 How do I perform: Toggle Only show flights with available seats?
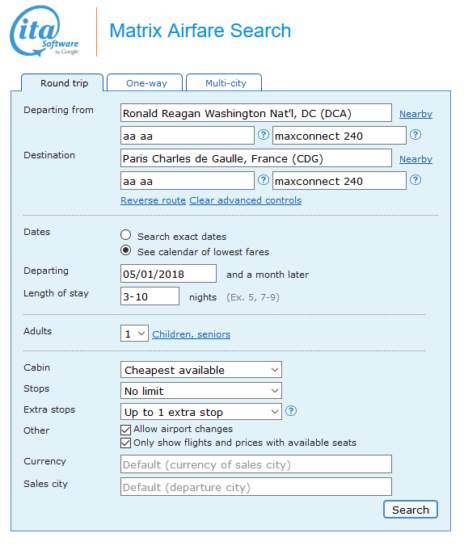point(126,443)
